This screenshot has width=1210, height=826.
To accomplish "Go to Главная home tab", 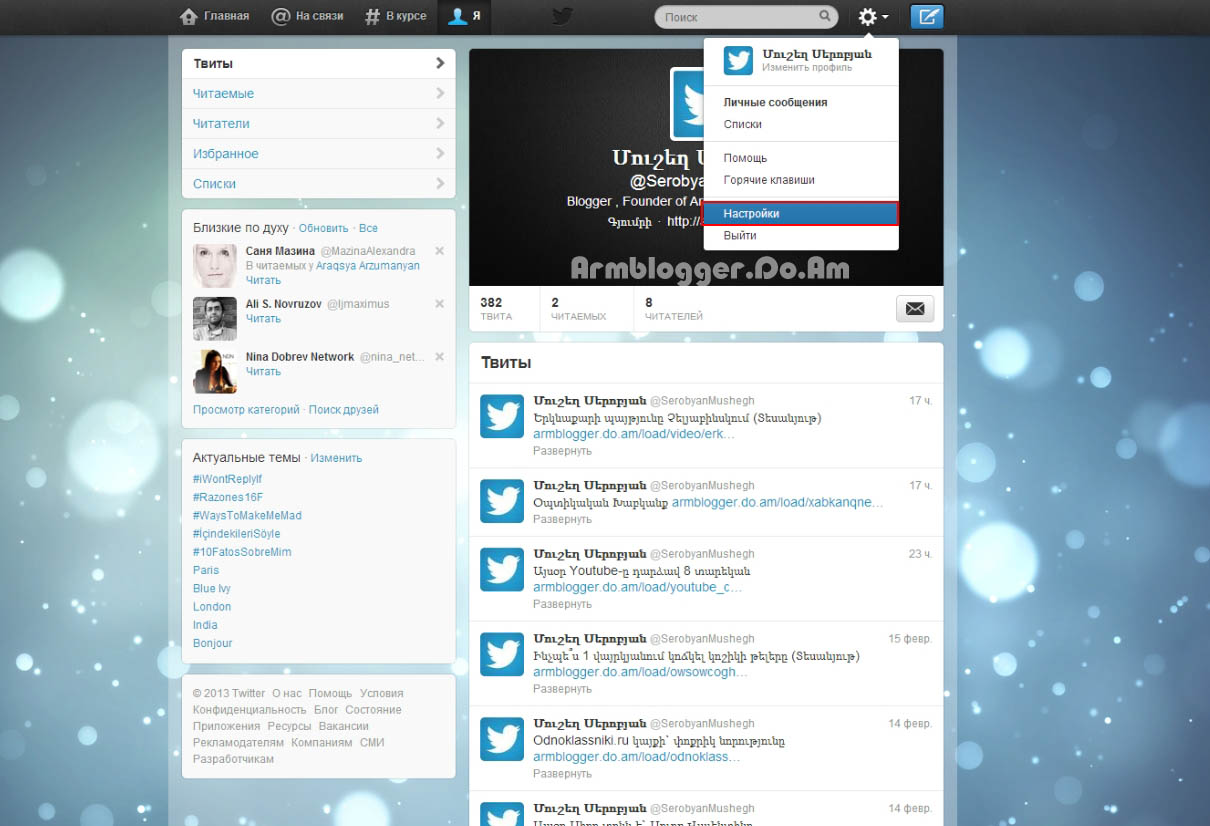I will coord(214,16).
